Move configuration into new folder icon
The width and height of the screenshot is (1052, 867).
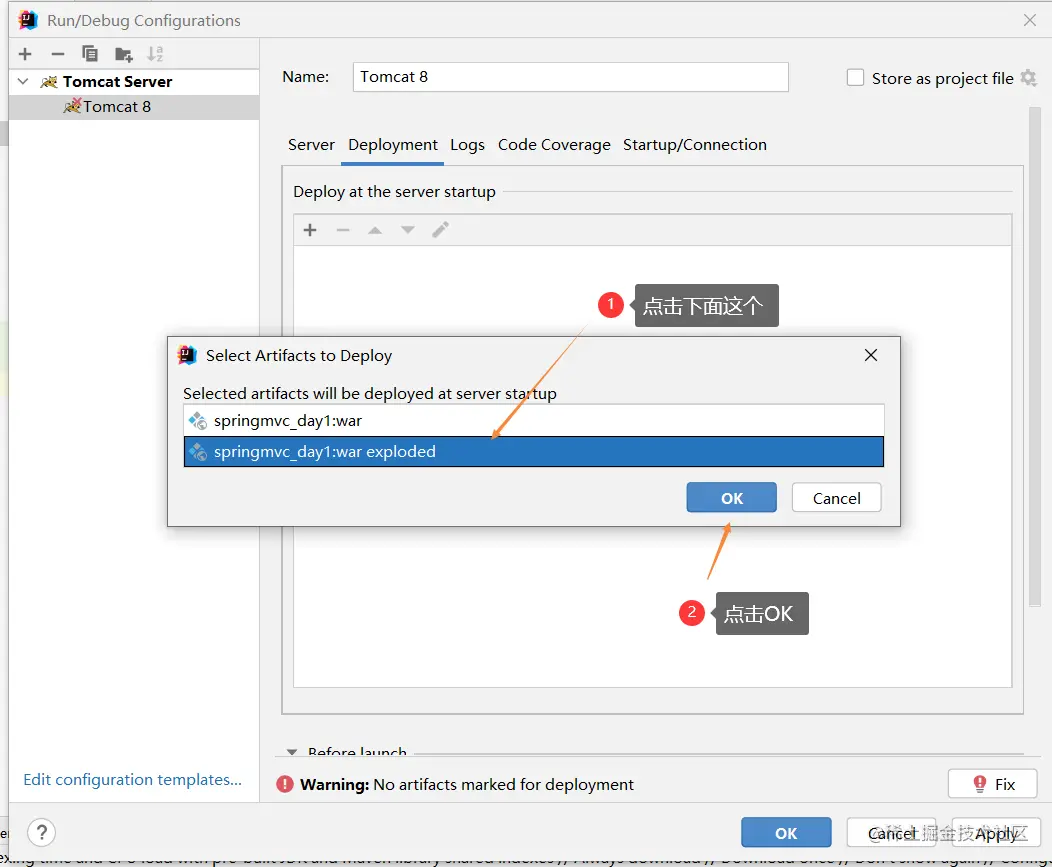pyautogui.click(x=123, y=54)
